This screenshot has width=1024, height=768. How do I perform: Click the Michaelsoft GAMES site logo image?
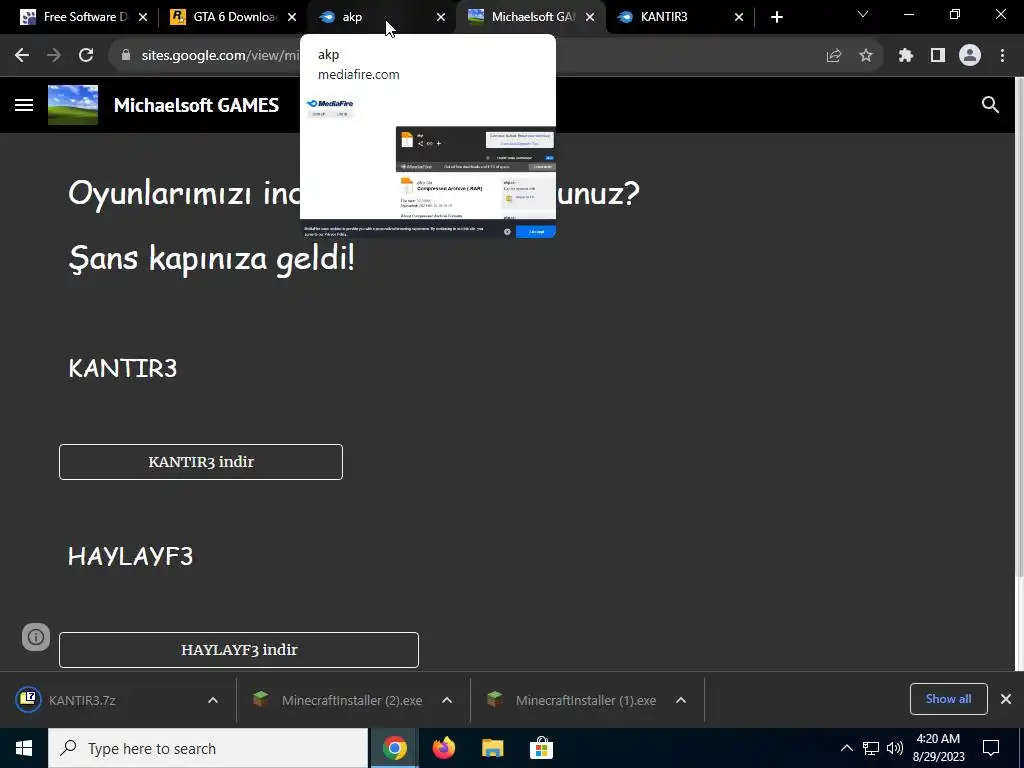73,105
